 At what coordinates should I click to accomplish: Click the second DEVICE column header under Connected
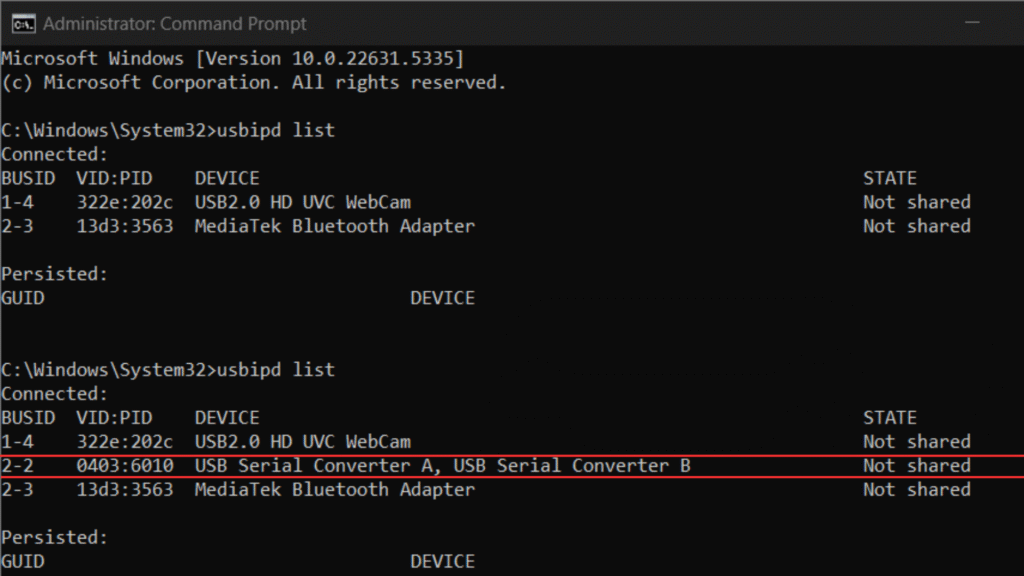(x=227, y=418)
